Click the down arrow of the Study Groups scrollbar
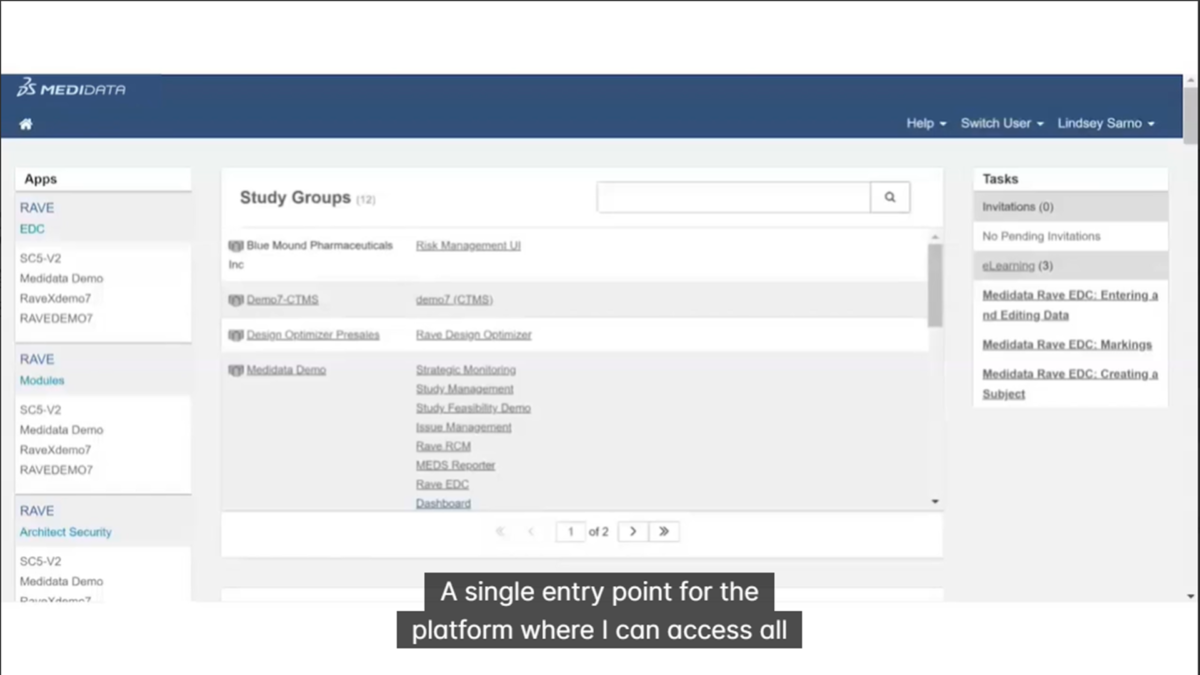 935,501
